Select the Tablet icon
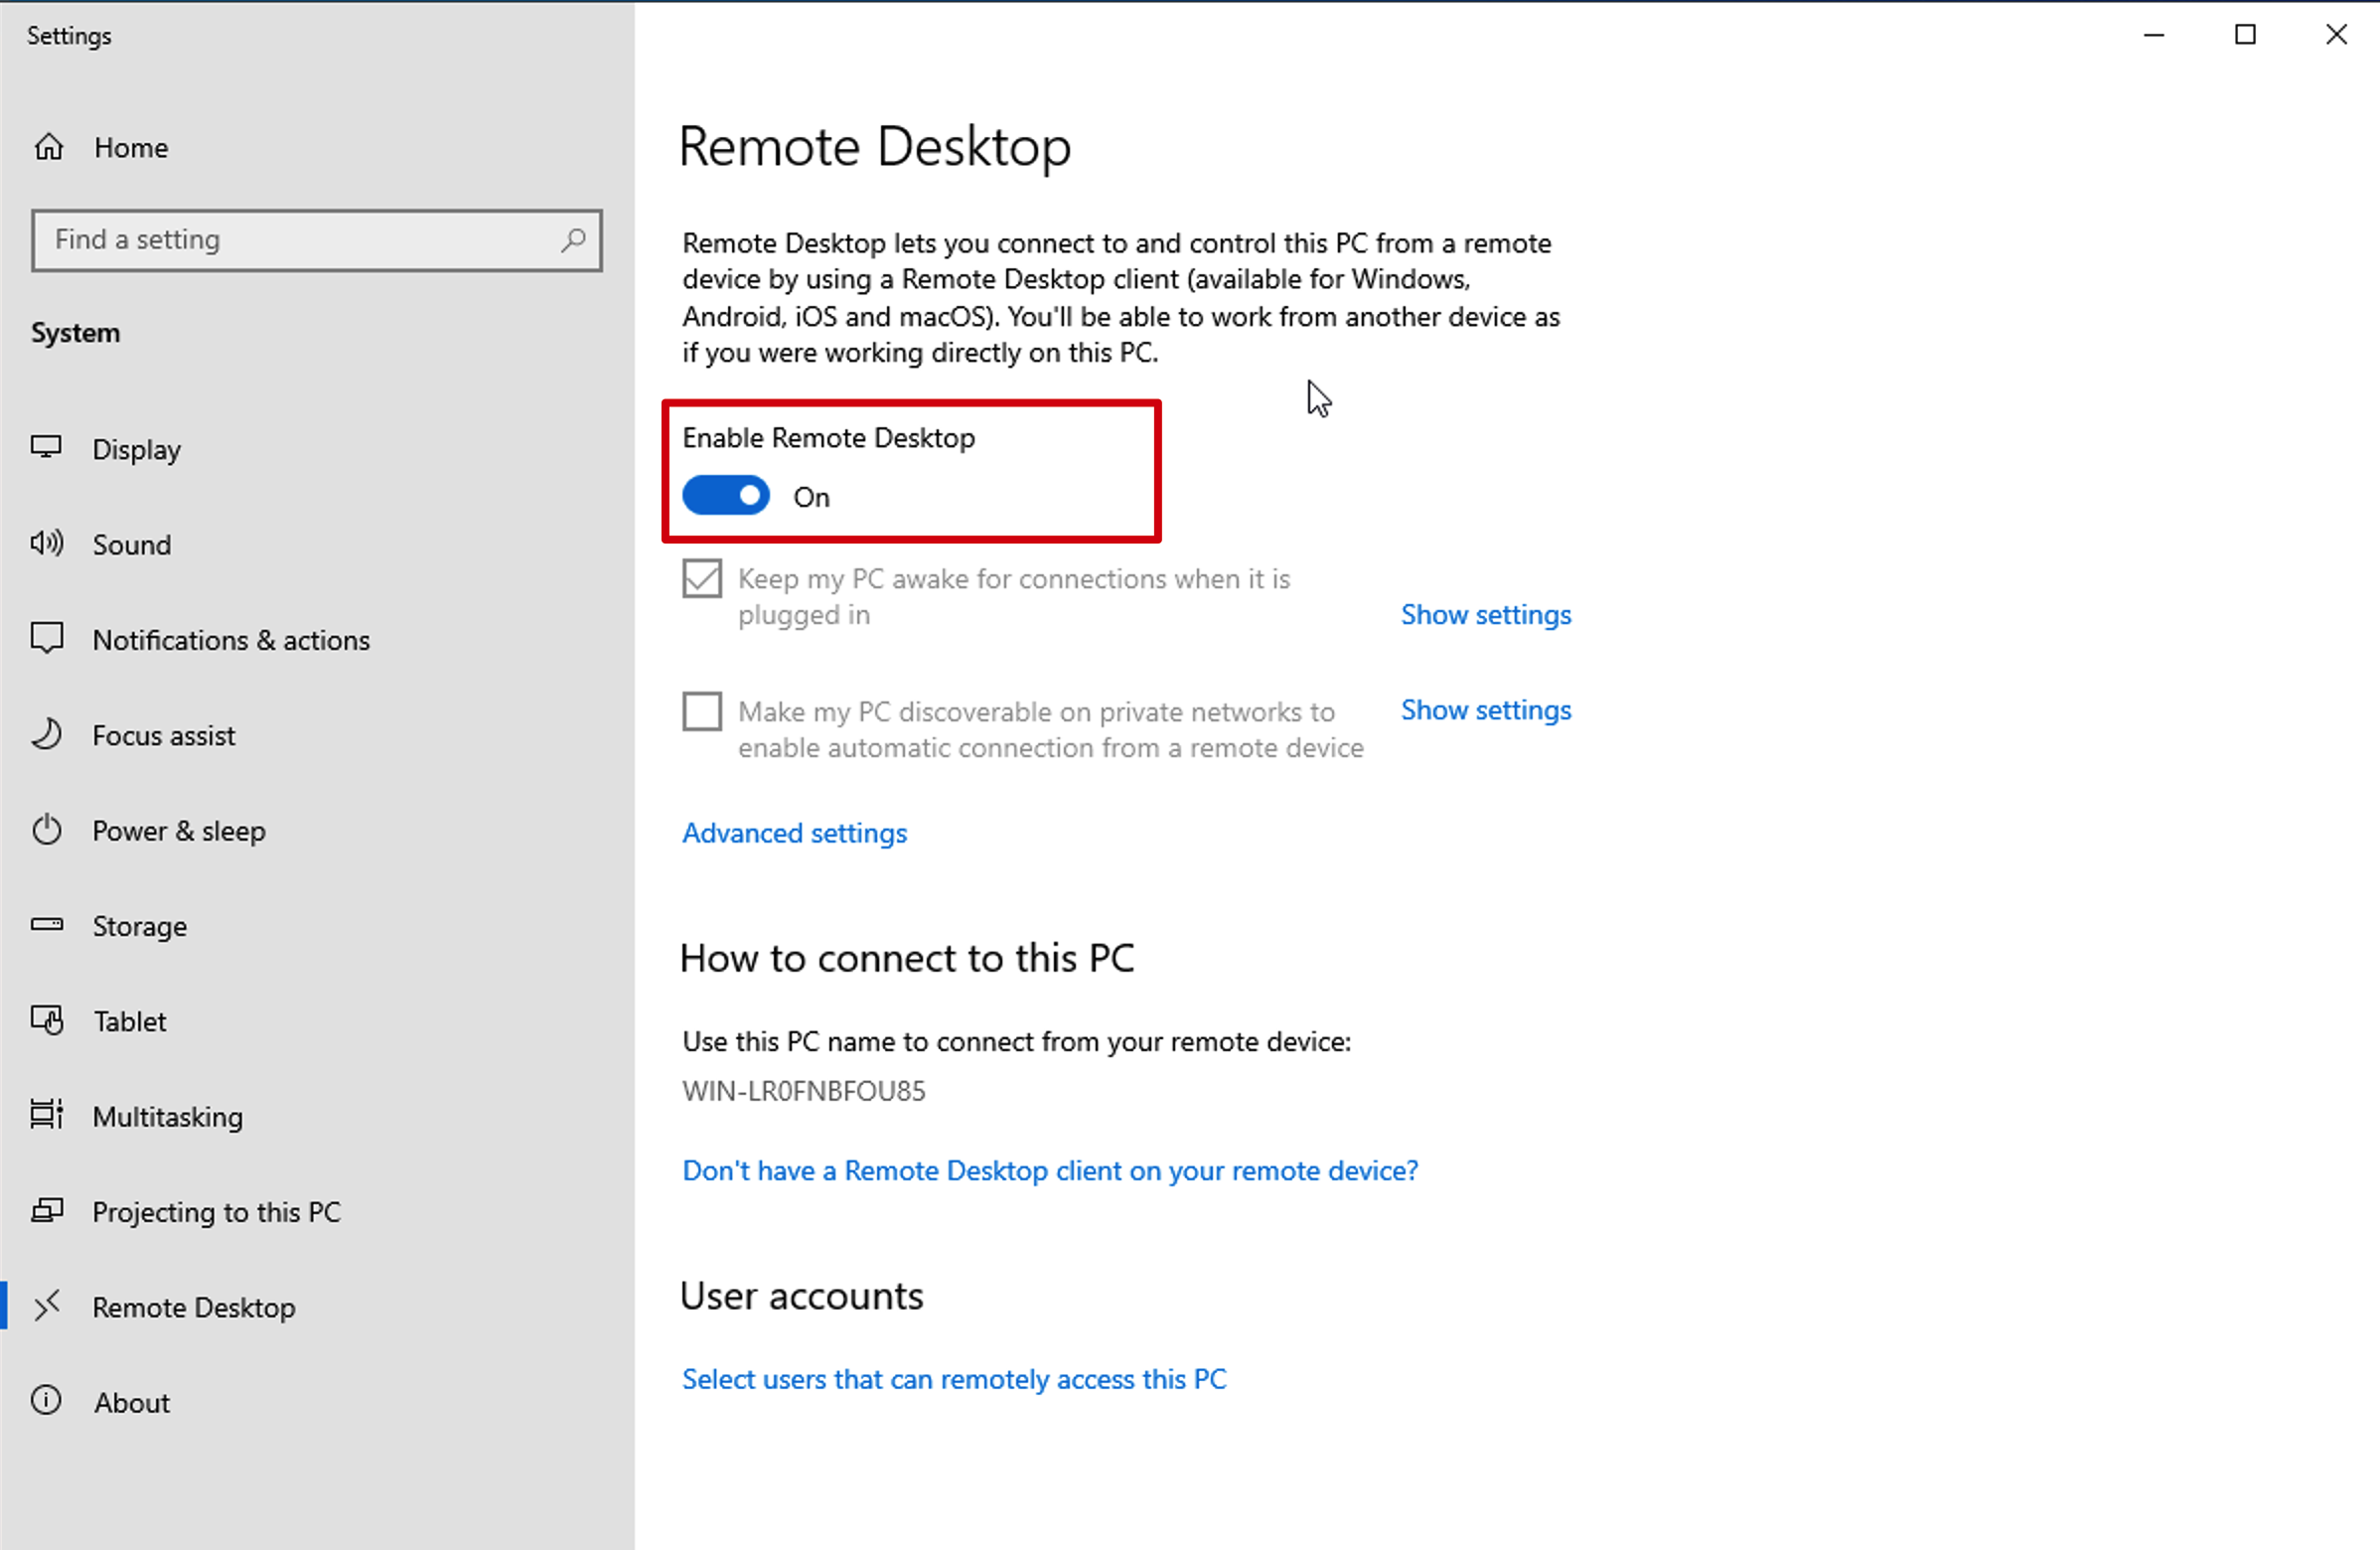The width and height of the screenshot is (2380, 1550). click(46, 1020)
